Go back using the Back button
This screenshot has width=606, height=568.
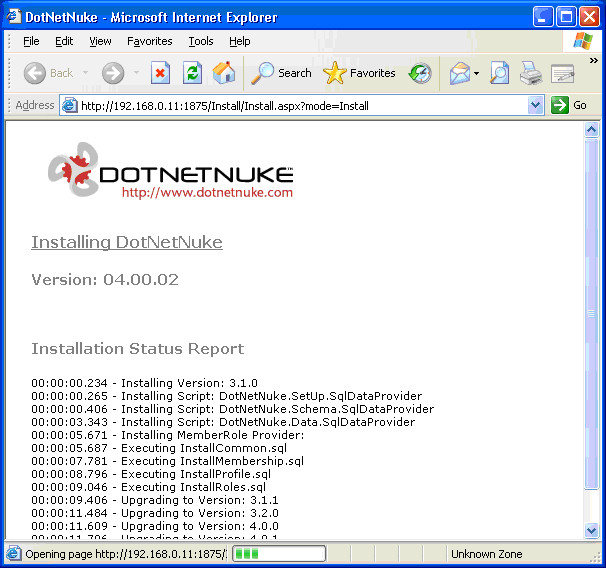click(x=48, y=73)
